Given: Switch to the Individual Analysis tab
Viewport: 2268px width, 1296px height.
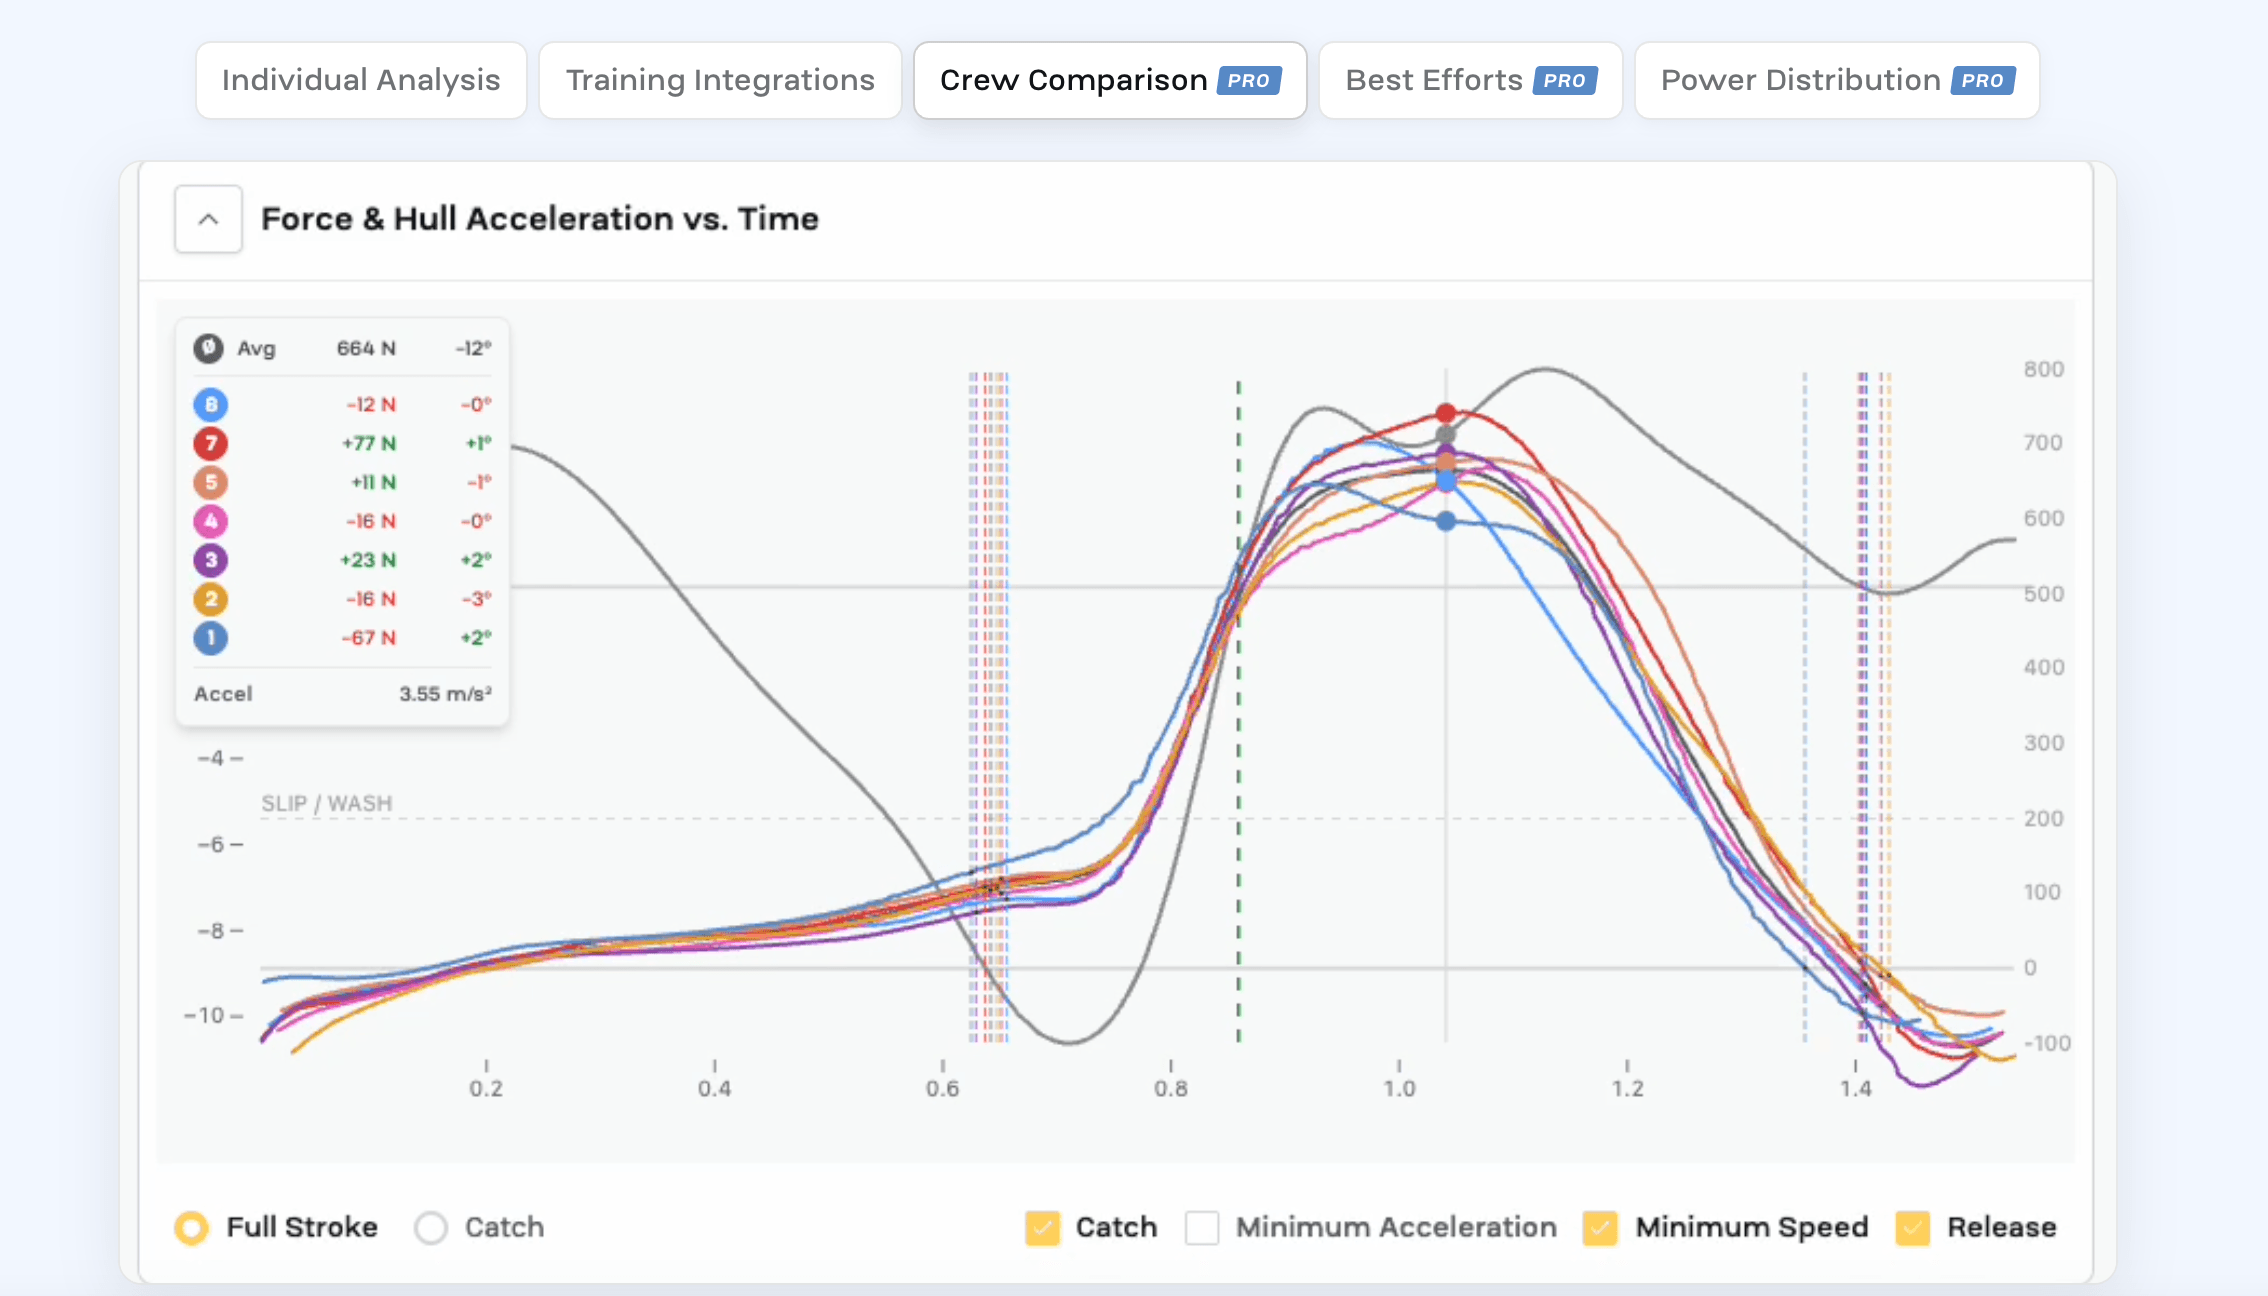Looking at the screenshot, I should point(361,80).
